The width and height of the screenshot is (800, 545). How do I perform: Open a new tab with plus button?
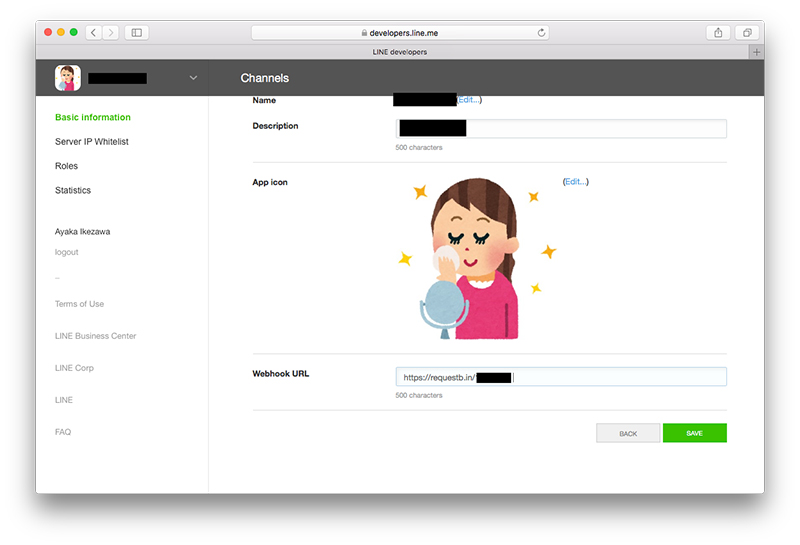coord(756,52)
